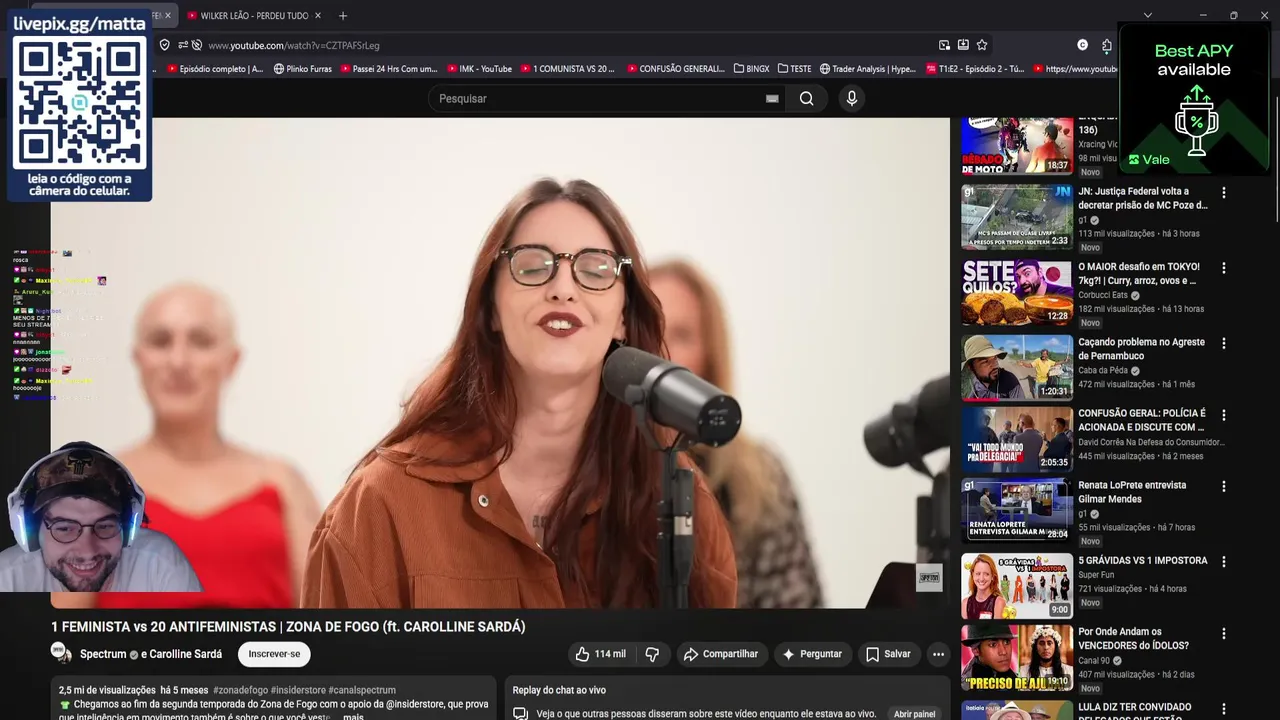Open MC Poze news thumbnail
The height and width of the screenshot is (720, 1280).
pos(1017,217)
